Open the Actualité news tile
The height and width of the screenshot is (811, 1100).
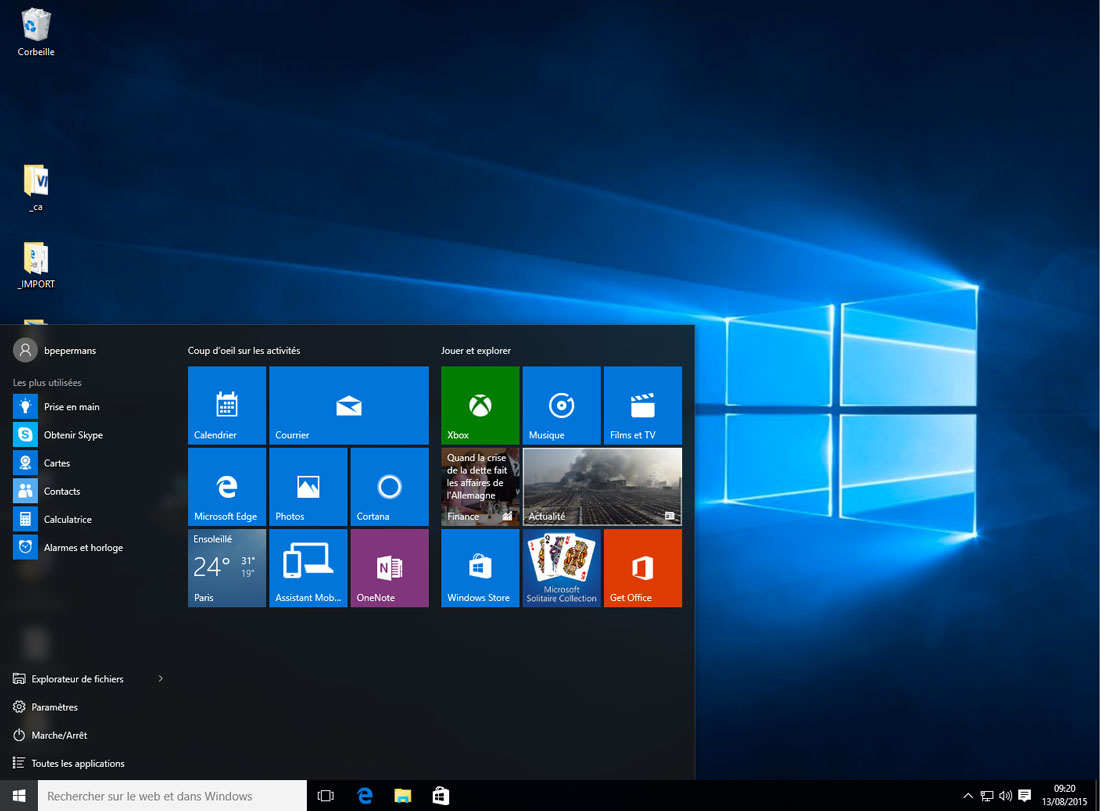click(602, 486)
